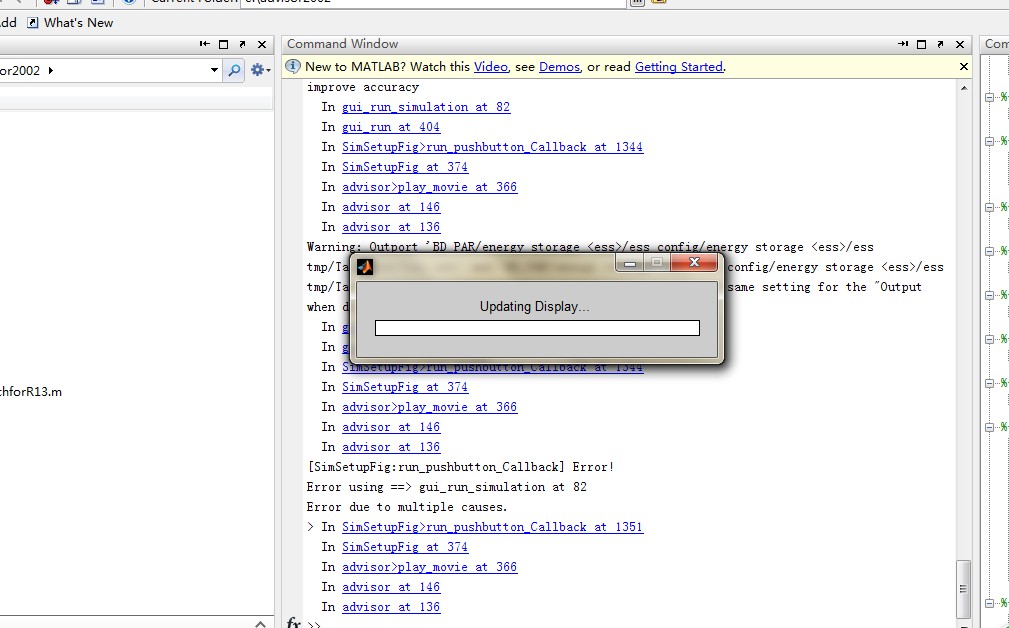Image resolution: width=1009 pixels, height=628 pixels.
Task: Click the Updating Display progress bar
Action: [x=537, y=328]
